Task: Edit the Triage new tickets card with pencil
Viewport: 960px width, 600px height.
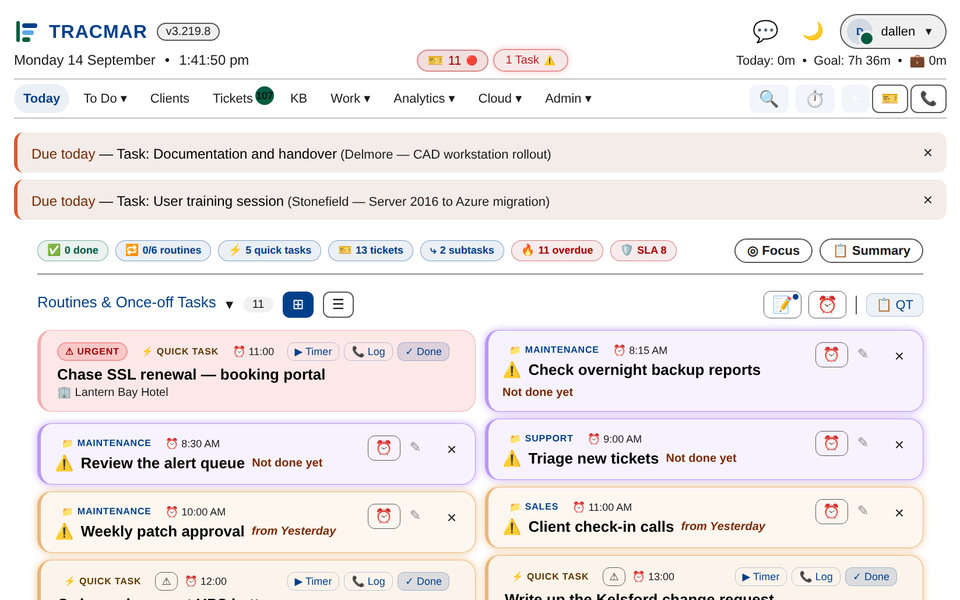Action: pos(863,442)
